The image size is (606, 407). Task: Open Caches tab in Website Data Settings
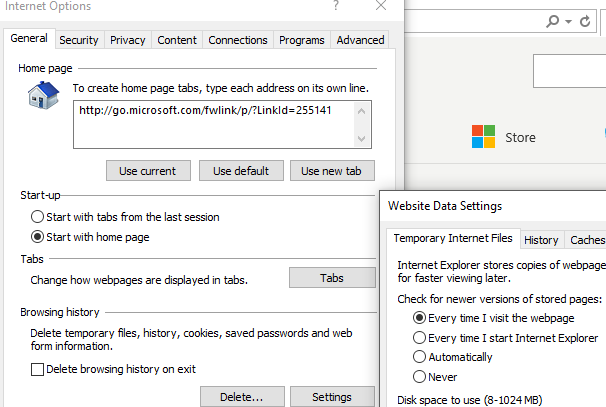click(586, 240)
